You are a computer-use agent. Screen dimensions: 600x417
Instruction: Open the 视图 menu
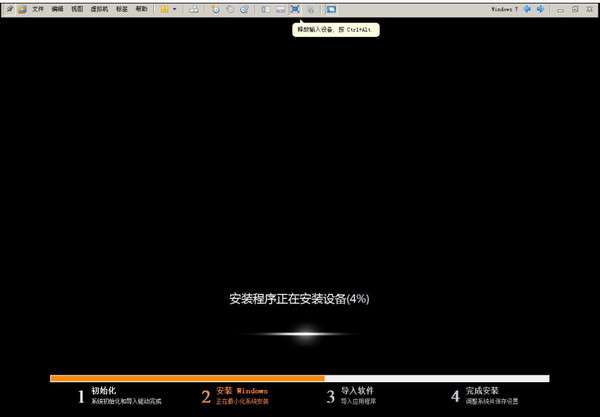click(x=77, y=9)
